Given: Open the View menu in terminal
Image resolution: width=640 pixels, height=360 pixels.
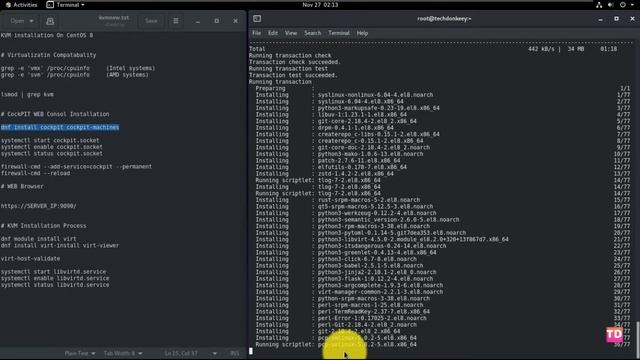Looking at the screenshot, I should point(291,33).
